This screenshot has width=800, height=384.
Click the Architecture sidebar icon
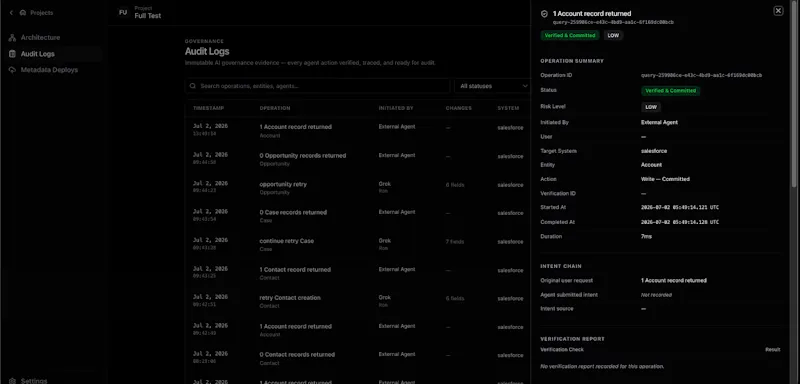tap(12, 38)
